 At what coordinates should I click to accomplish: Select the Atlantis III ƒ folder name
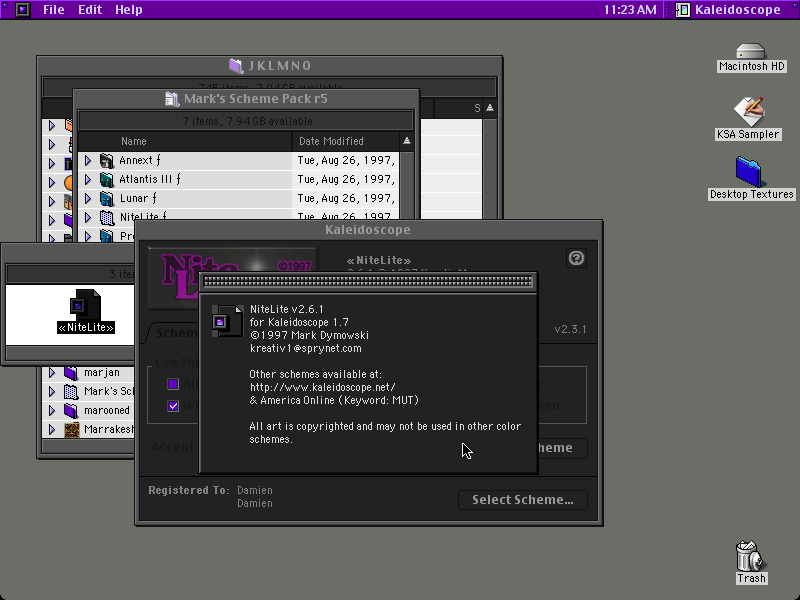pyautogui.click(x=150, y=180)
